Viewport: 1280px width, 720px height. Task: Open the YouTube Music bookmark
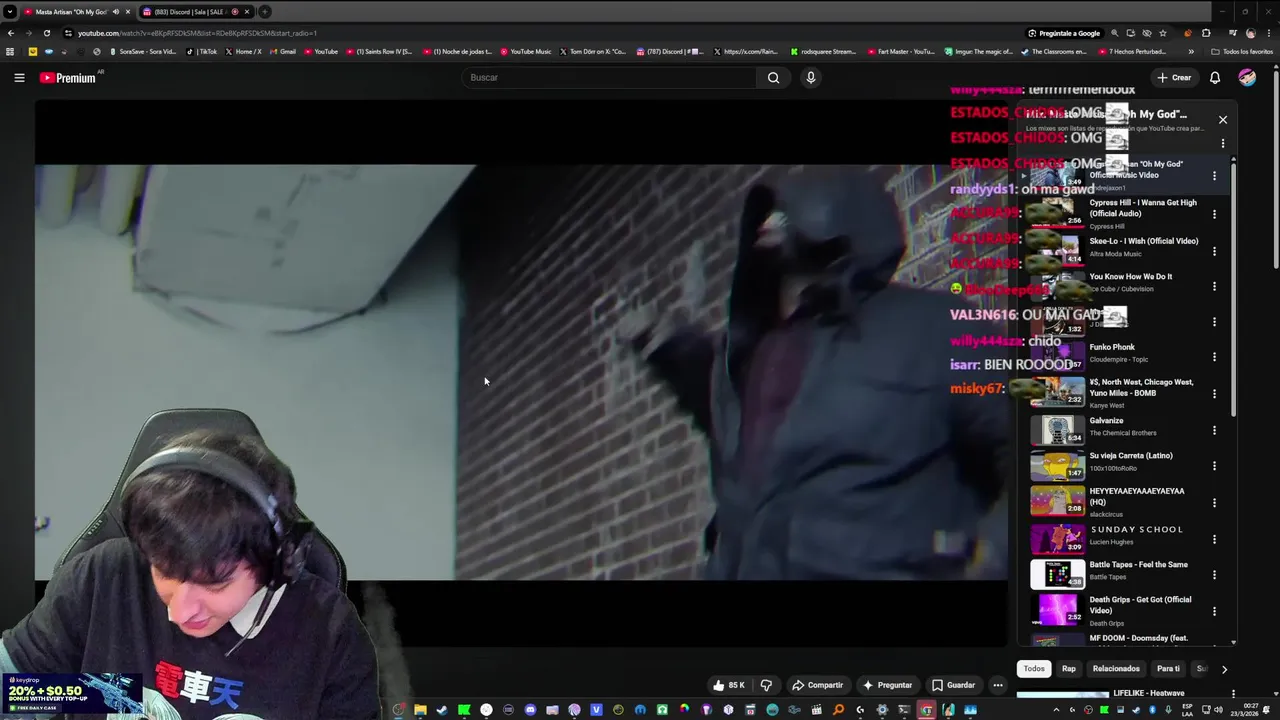click(526, 51)
